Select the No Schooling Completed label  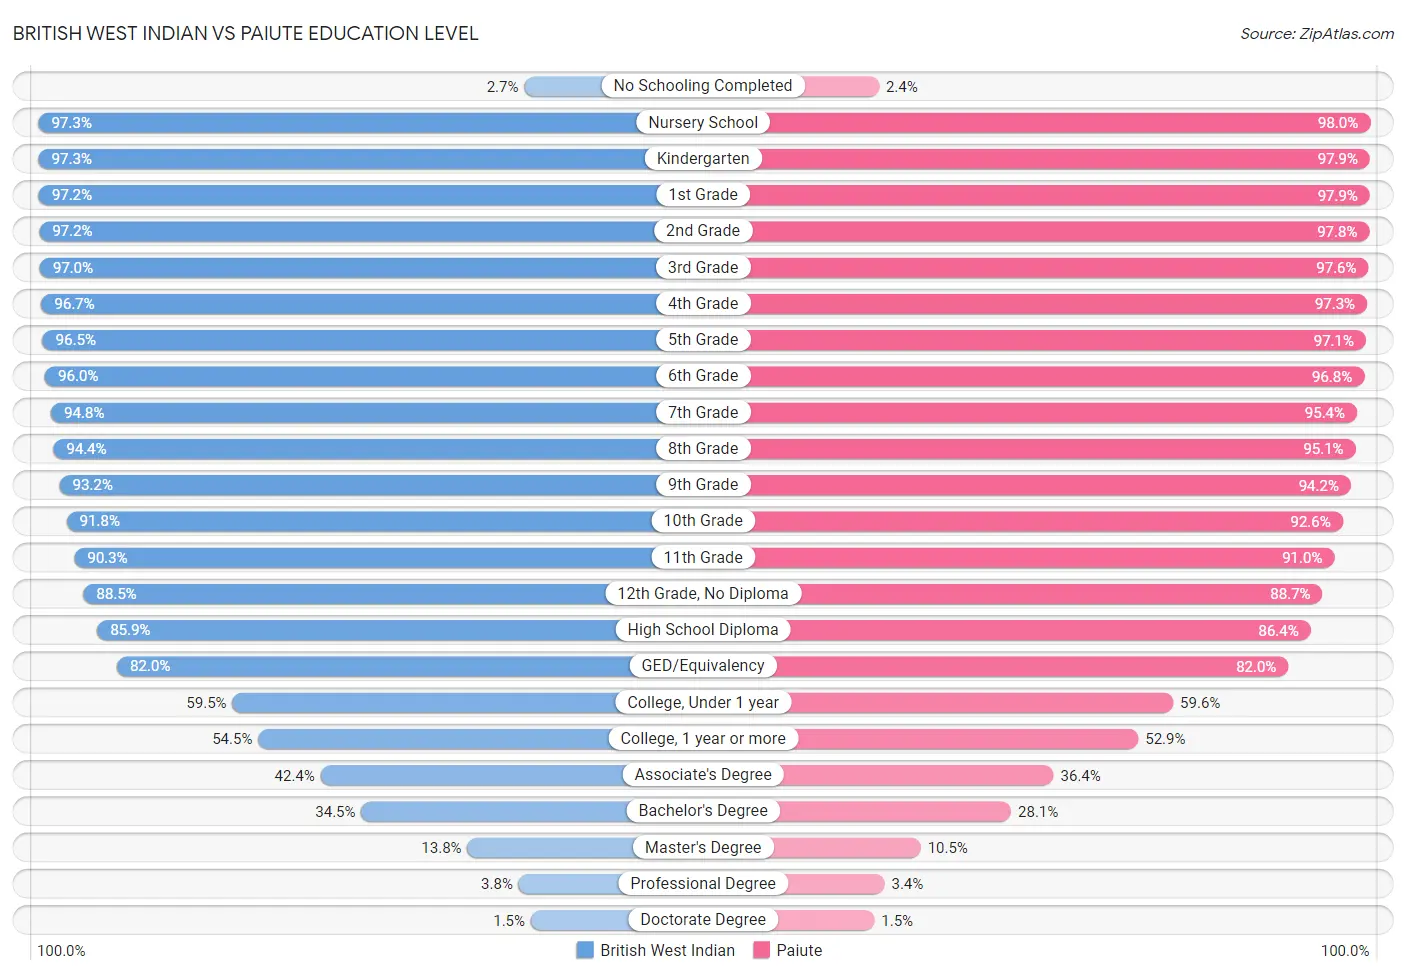point(703,86)
